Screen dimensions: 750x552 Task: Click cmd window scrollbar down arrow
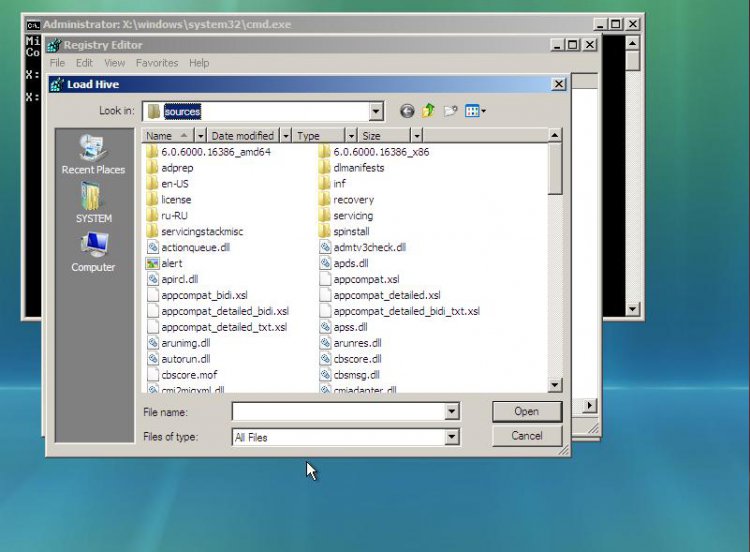click(632, 309)
